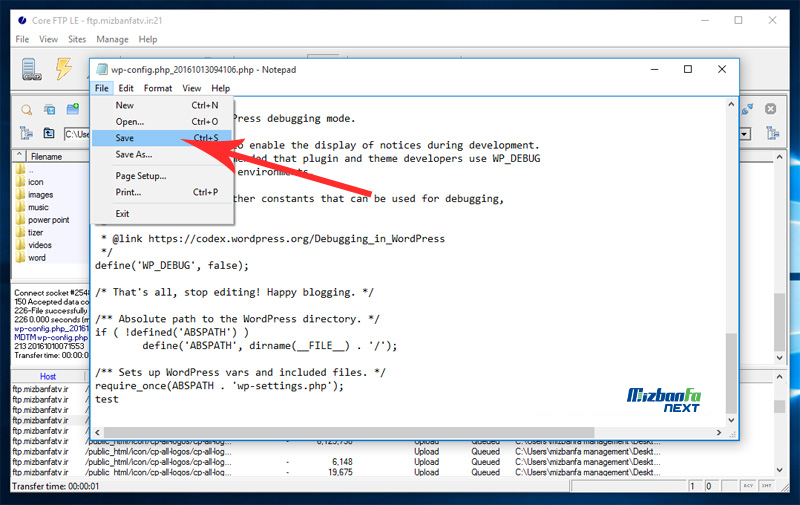800x505 pixels.
Task: Click the queue size value '6,148'
Action: pyautogui.click(x=342, y=462)
